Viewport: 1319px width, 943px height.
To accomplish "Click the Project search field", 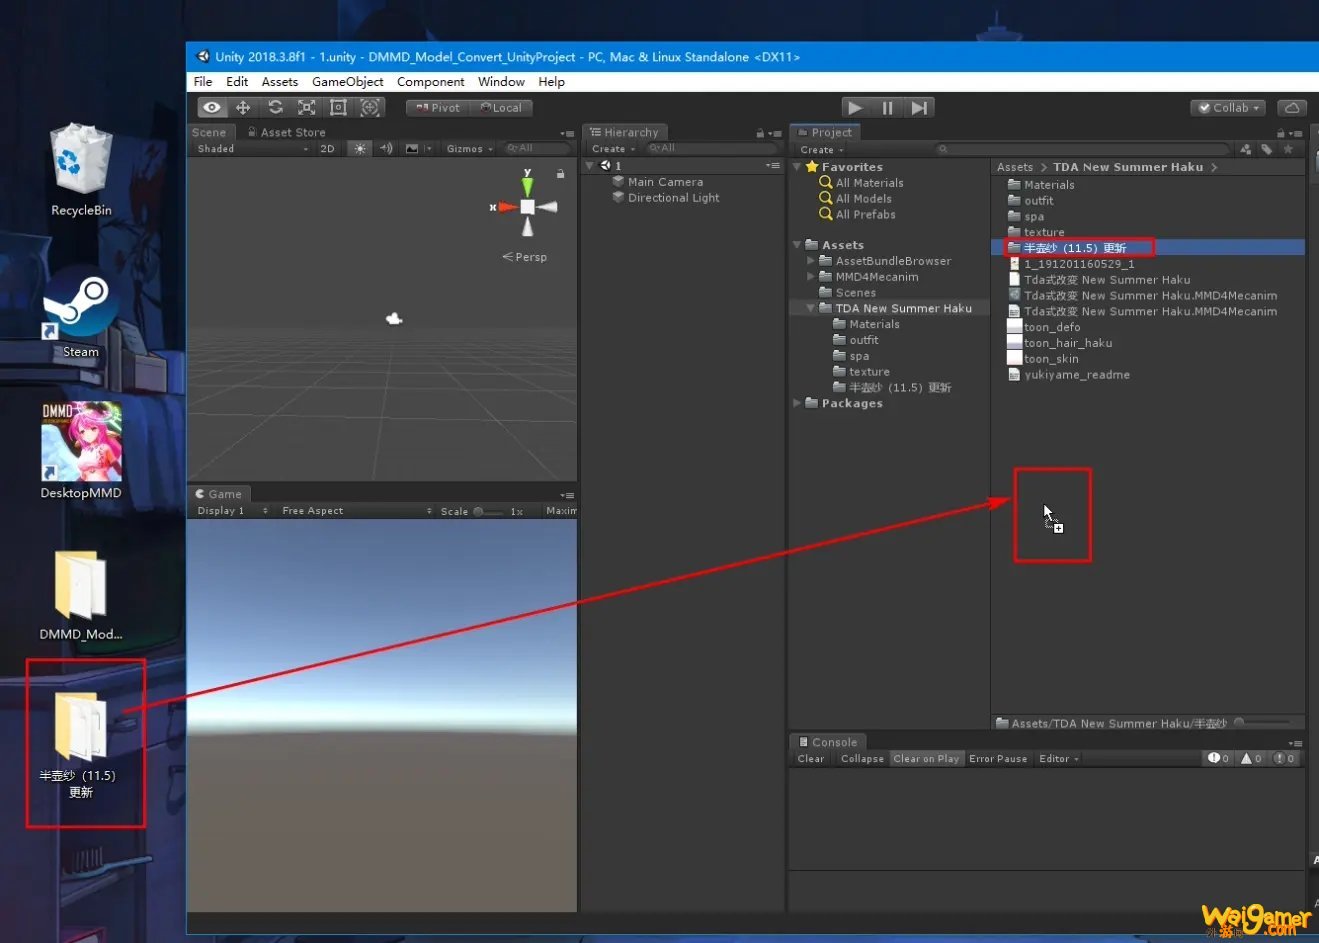I will tap(1082, 149).
